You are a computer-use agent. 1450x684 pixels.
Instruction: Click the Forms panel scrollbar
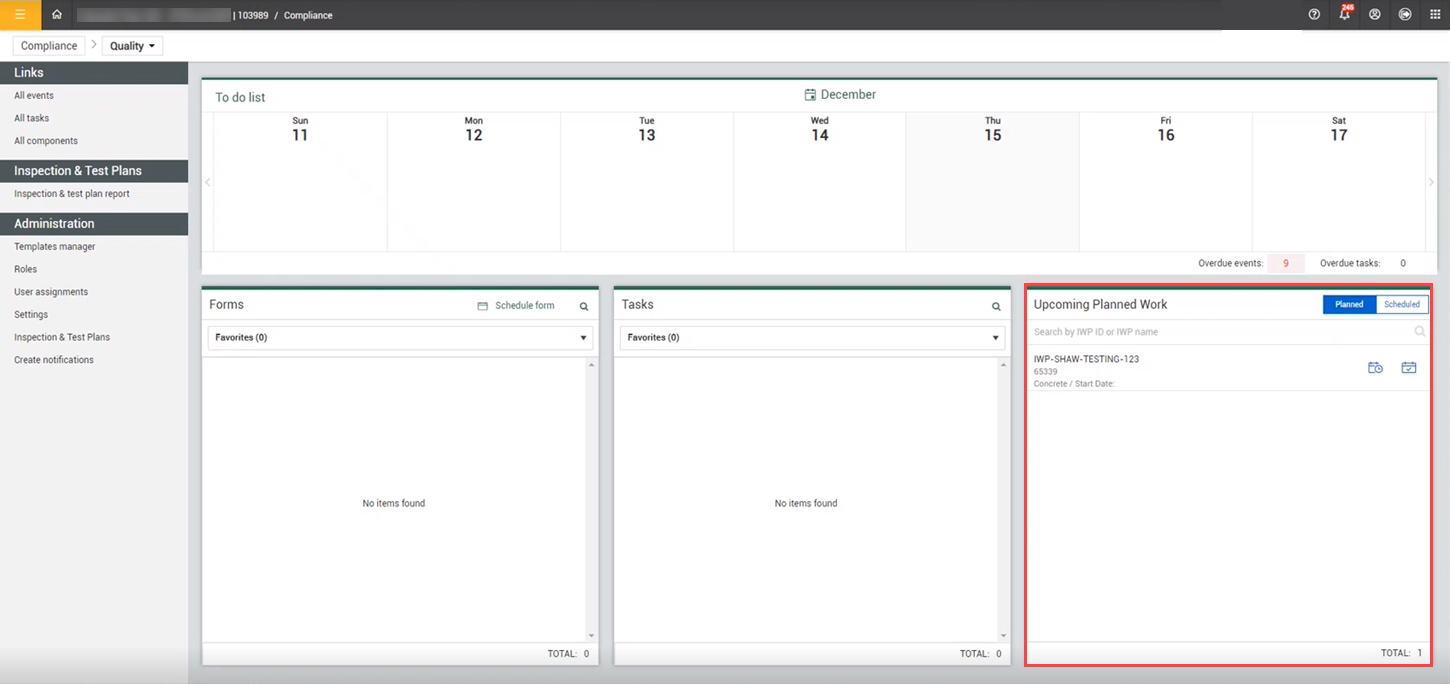592,500
